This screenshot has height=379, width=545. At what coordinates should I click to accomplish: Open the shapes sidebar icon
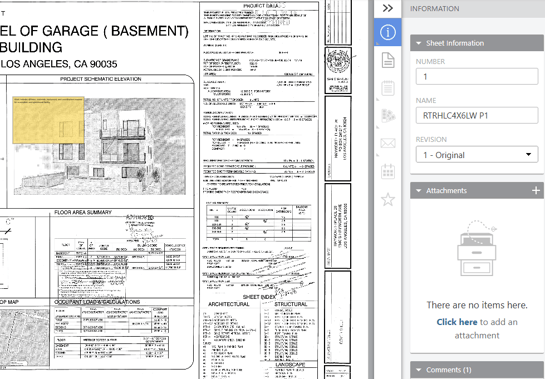coord(388,116)
